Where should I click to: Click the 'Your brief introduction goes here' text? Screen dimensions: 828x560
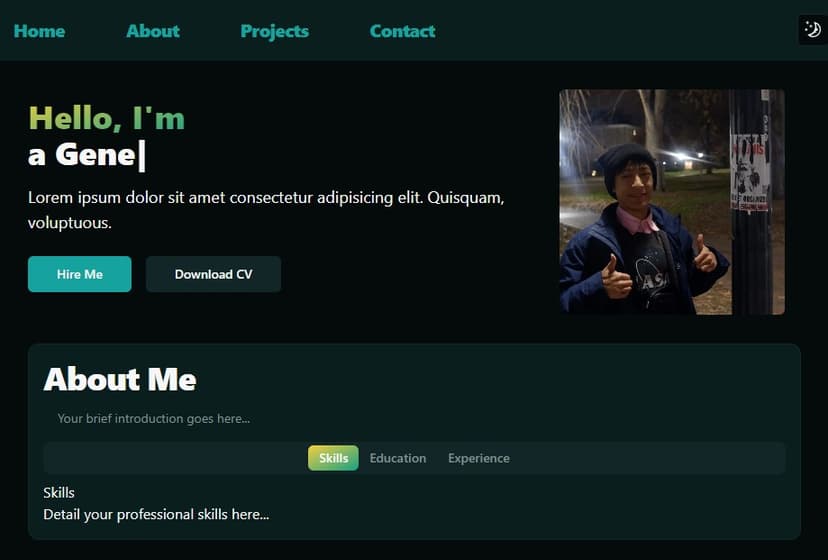tap(154, 419)
